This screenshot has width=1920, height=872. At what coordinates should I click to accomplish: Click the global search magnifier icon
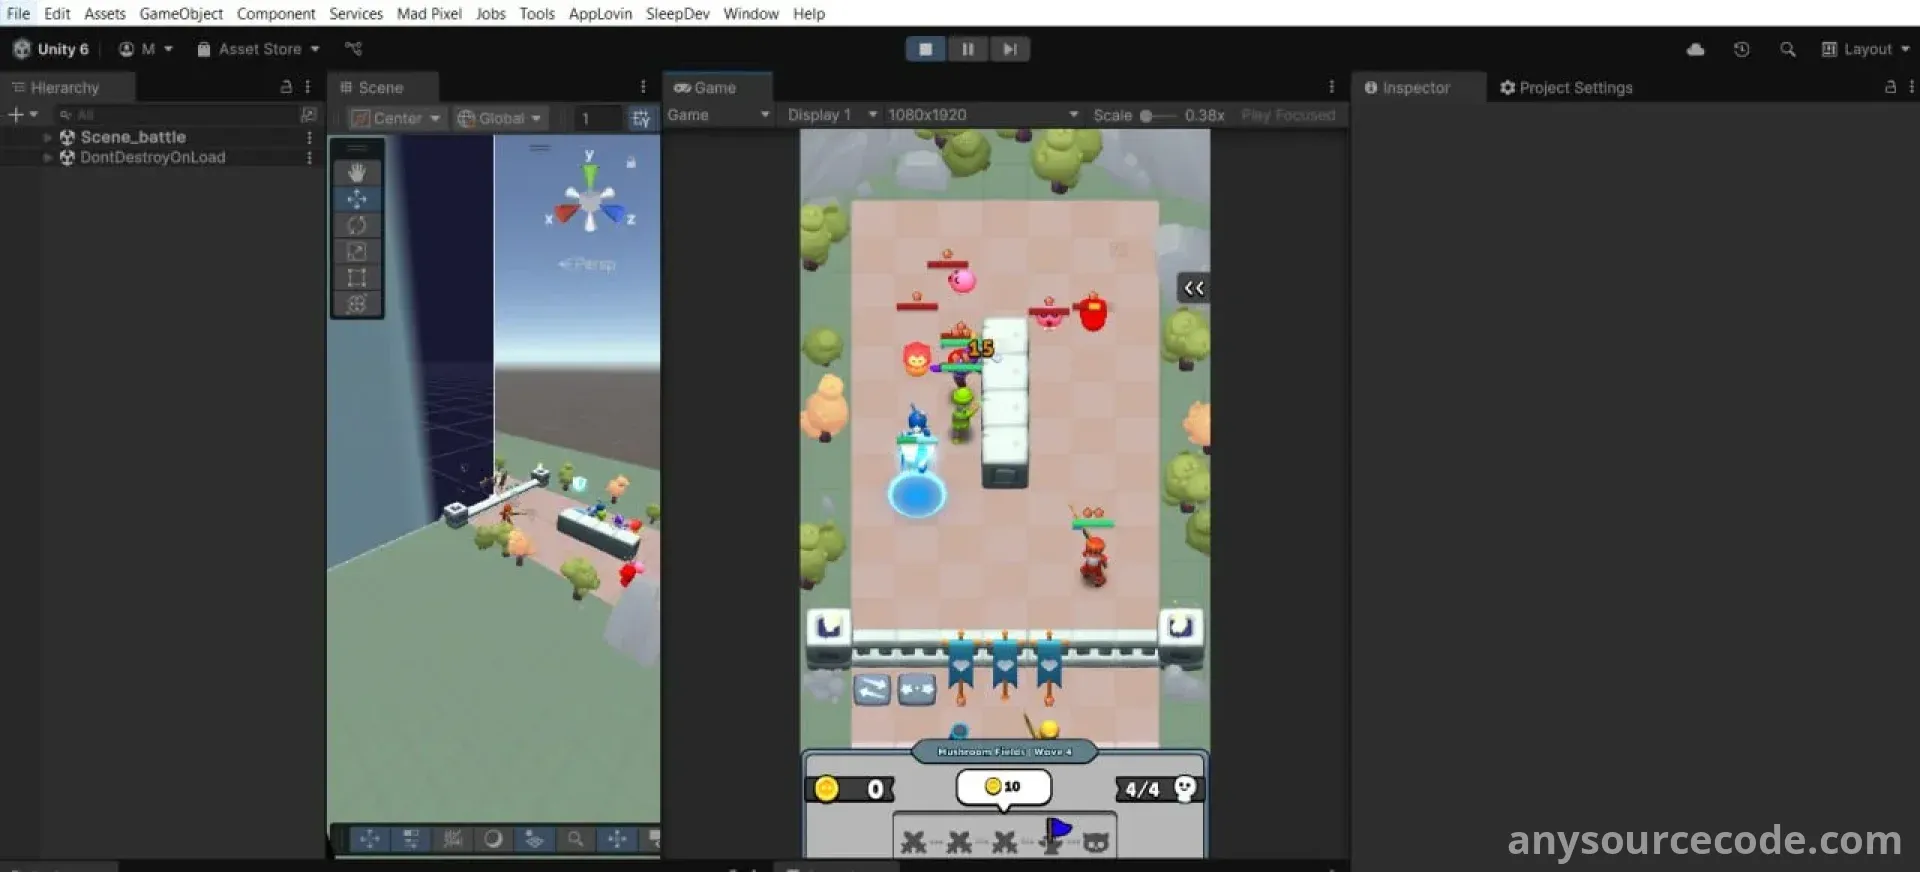click(1787, 49)
